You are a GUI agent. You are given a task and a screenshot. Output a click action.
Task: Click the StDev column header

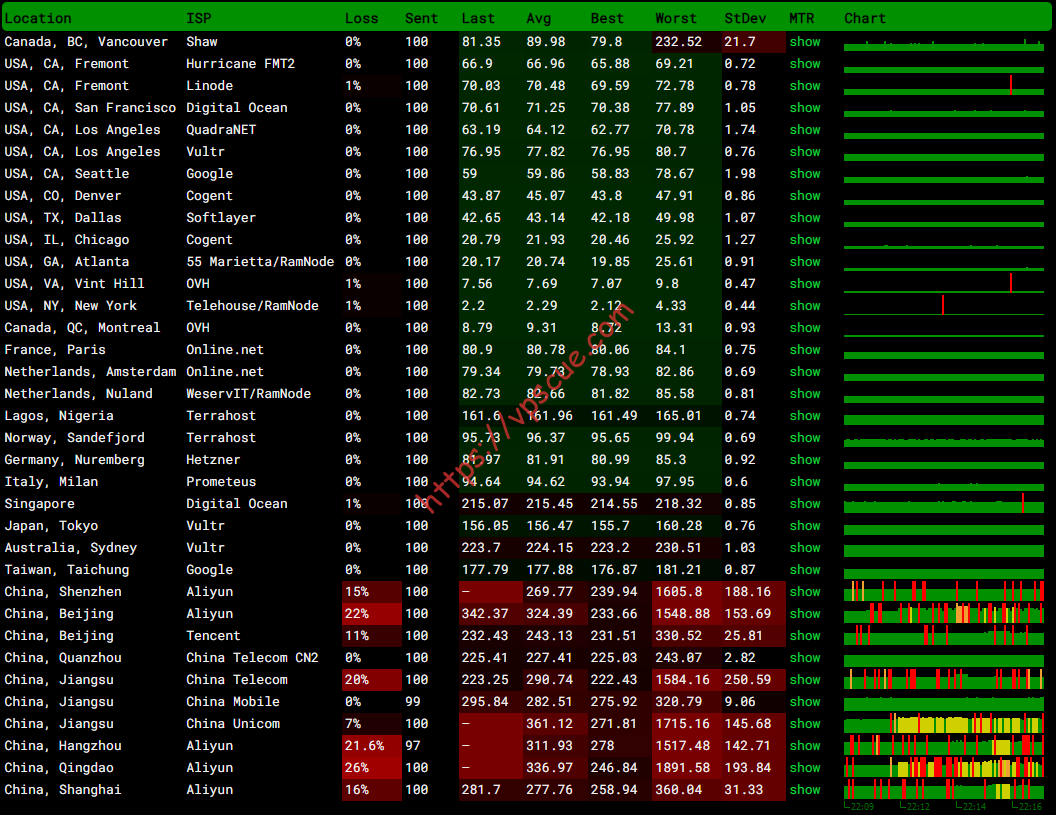point(745,19)
